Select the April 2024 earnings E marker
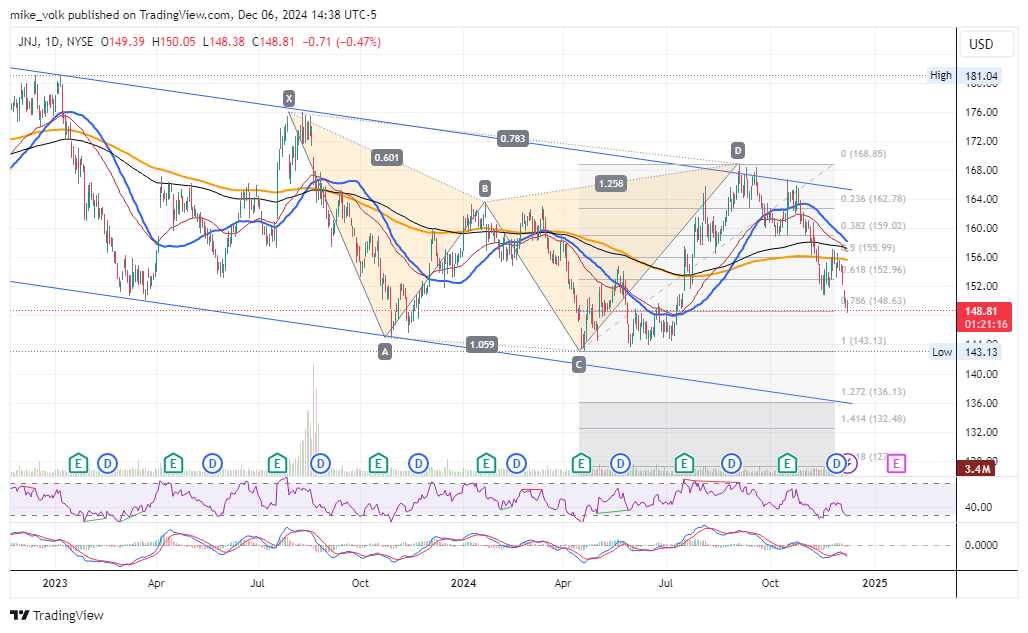 581,464
